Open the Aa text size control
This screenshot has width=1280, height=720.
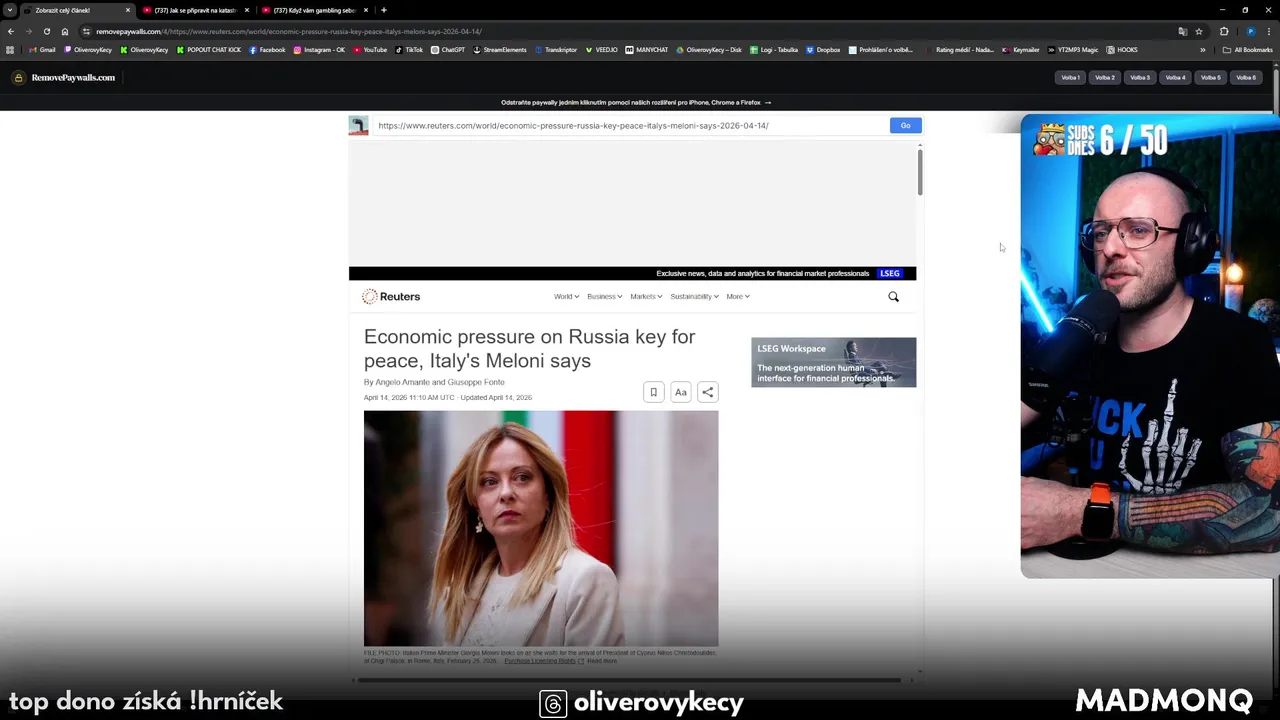pos(680,392)
